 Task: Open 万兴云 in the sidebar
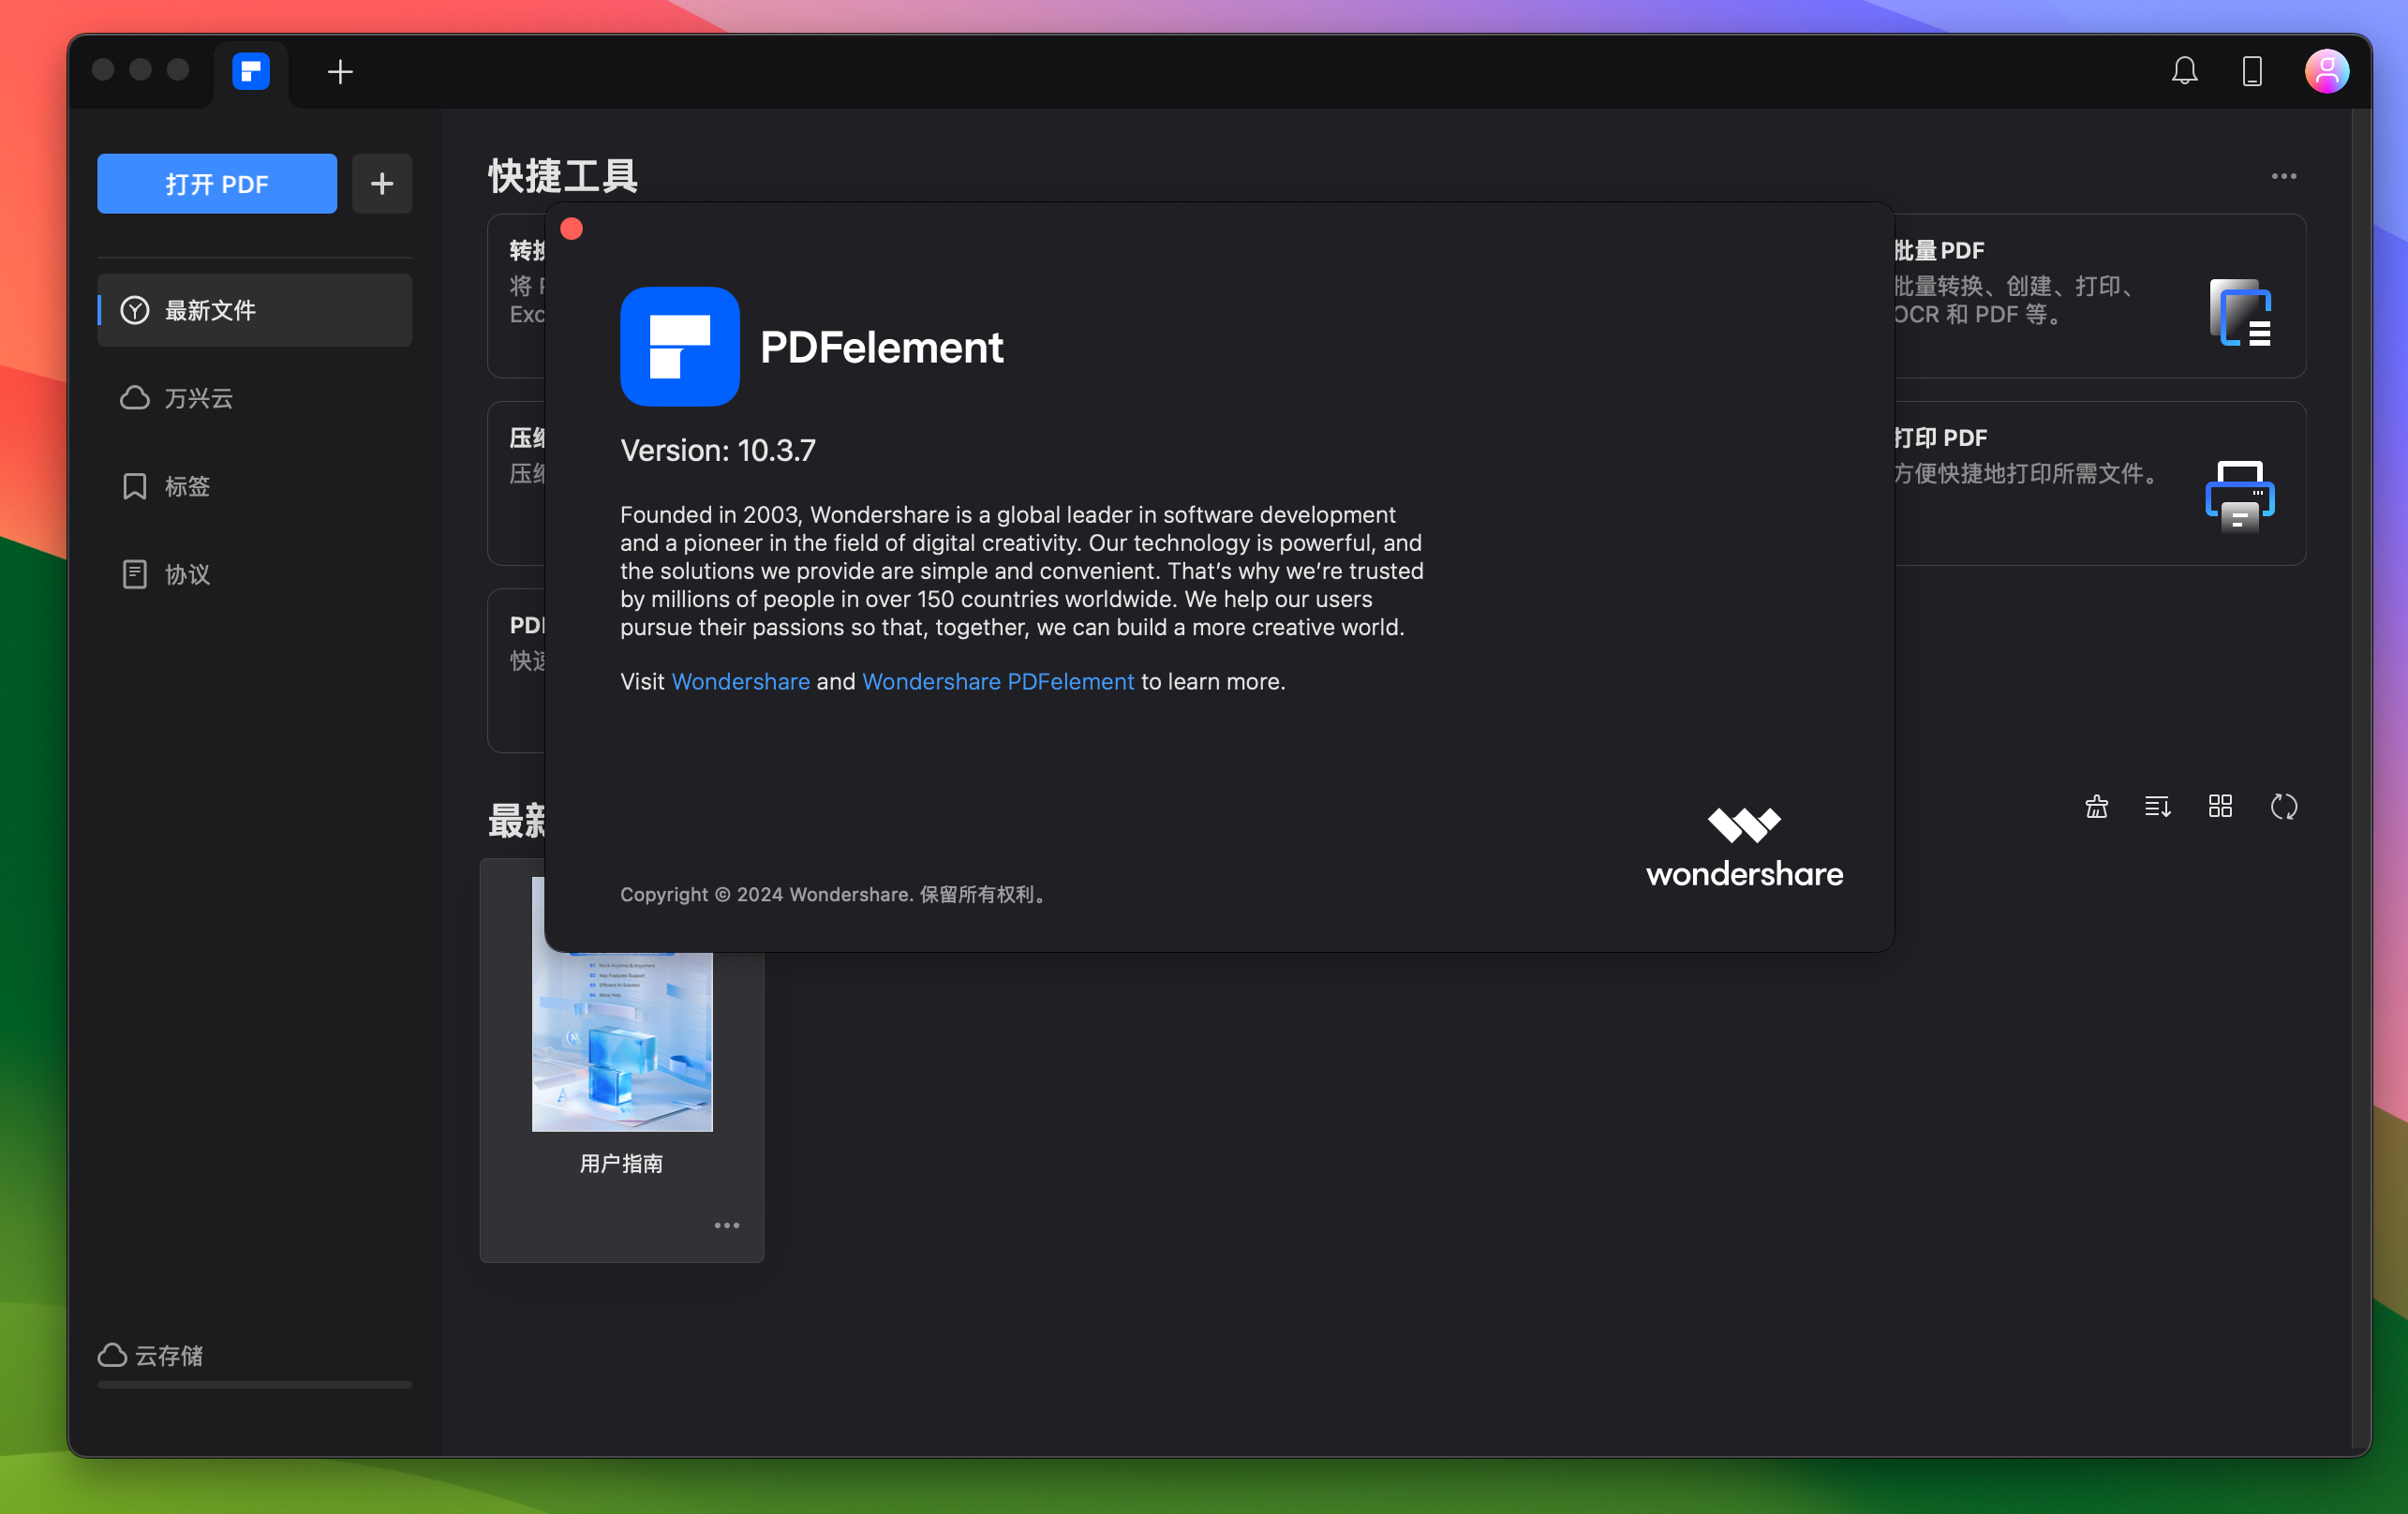[255, 398]
